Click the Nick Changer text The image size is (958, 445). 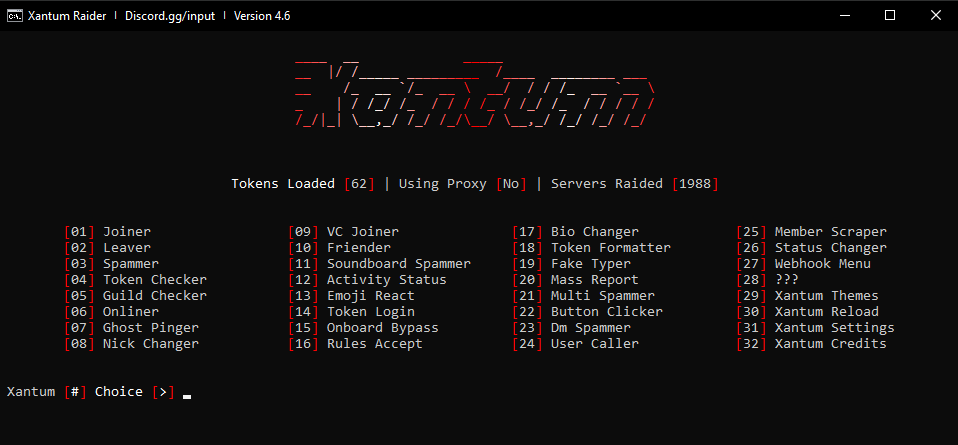[150, 344]
